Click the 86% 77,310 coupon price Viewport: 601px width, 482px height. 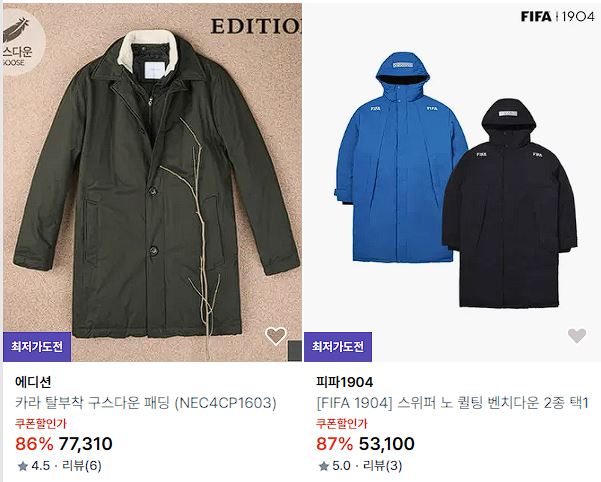tap(64, 444)
